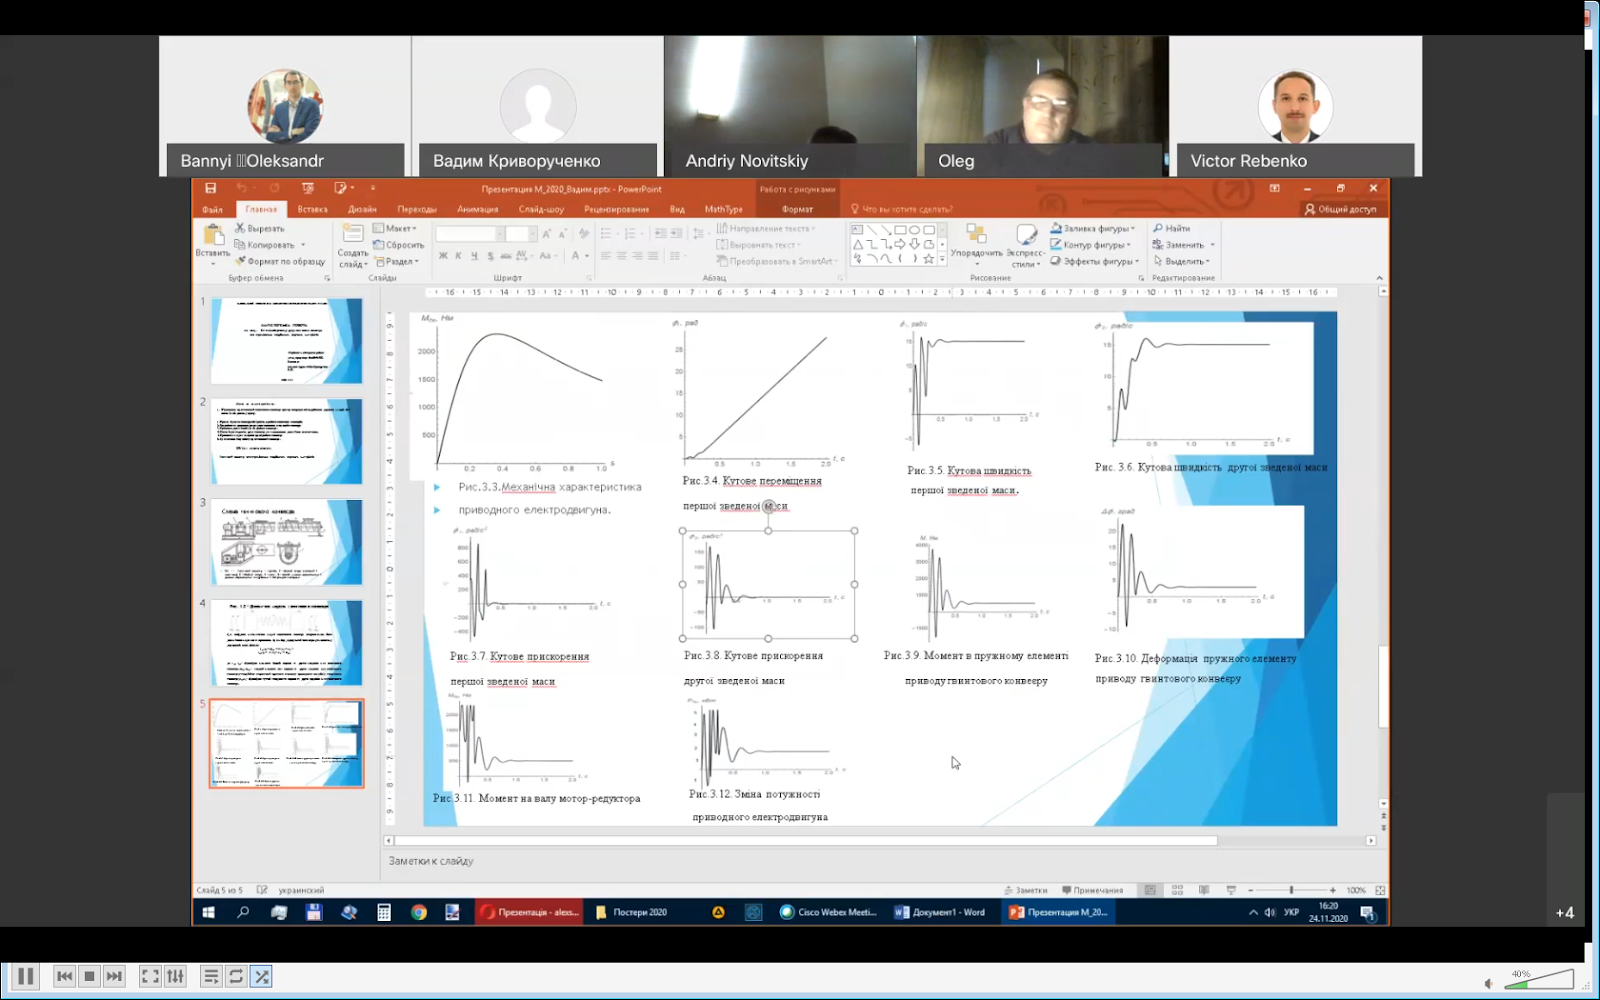
Task: Open the Слайд-шоу tab
Action: point(541,209)
